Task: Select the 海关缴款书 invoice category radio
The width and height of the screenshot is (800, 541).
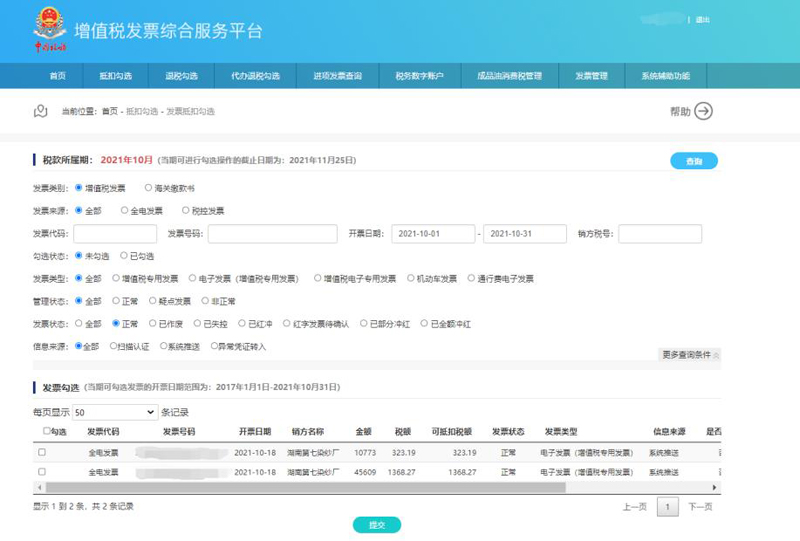Action: tap(149, 187)
